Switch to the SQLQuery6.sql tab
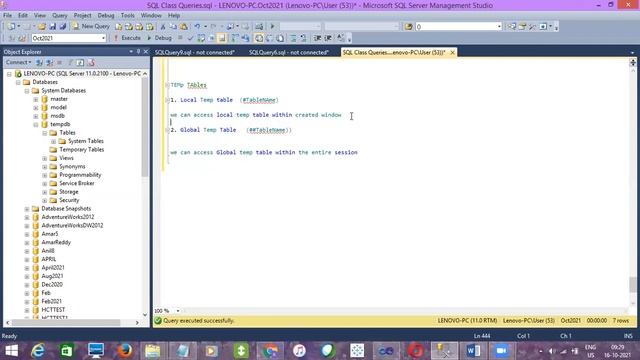 [x=289, y=52]
